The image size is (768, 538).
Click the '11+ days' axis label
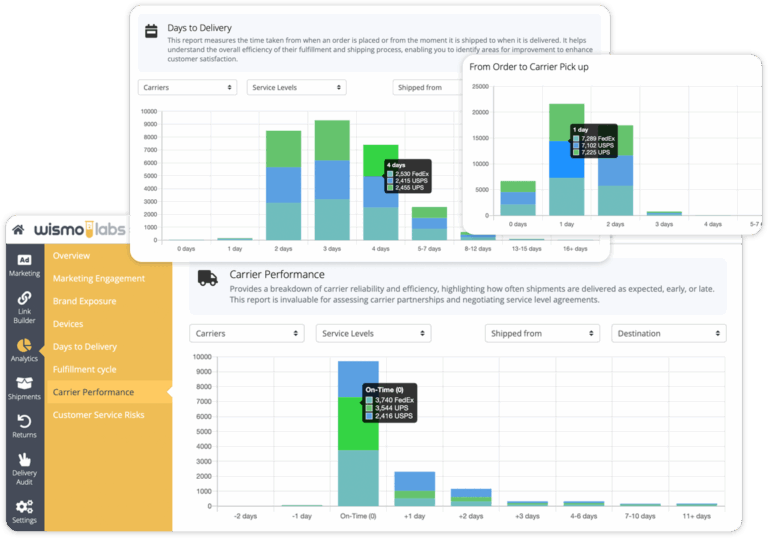(x=696, y=516)
